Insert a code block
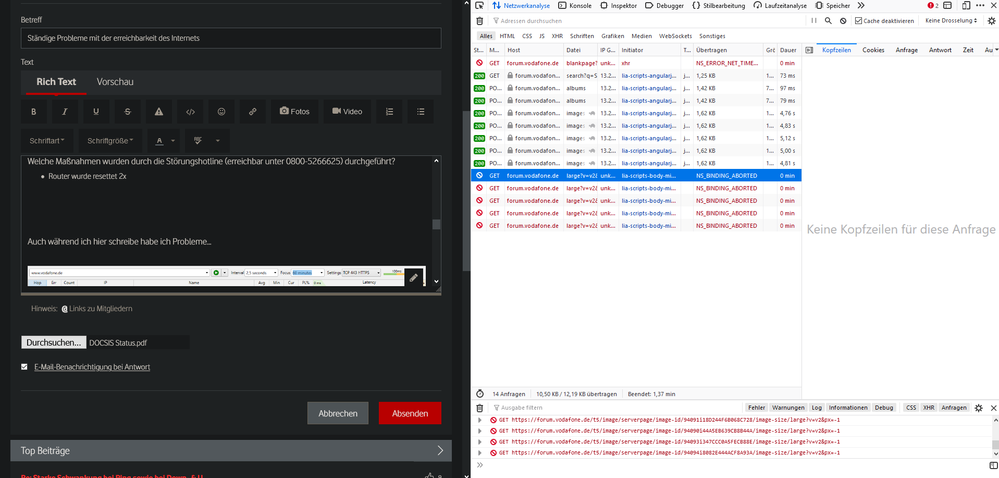The width and height of the screenshot is (999, 478). [x=190, y=112]
